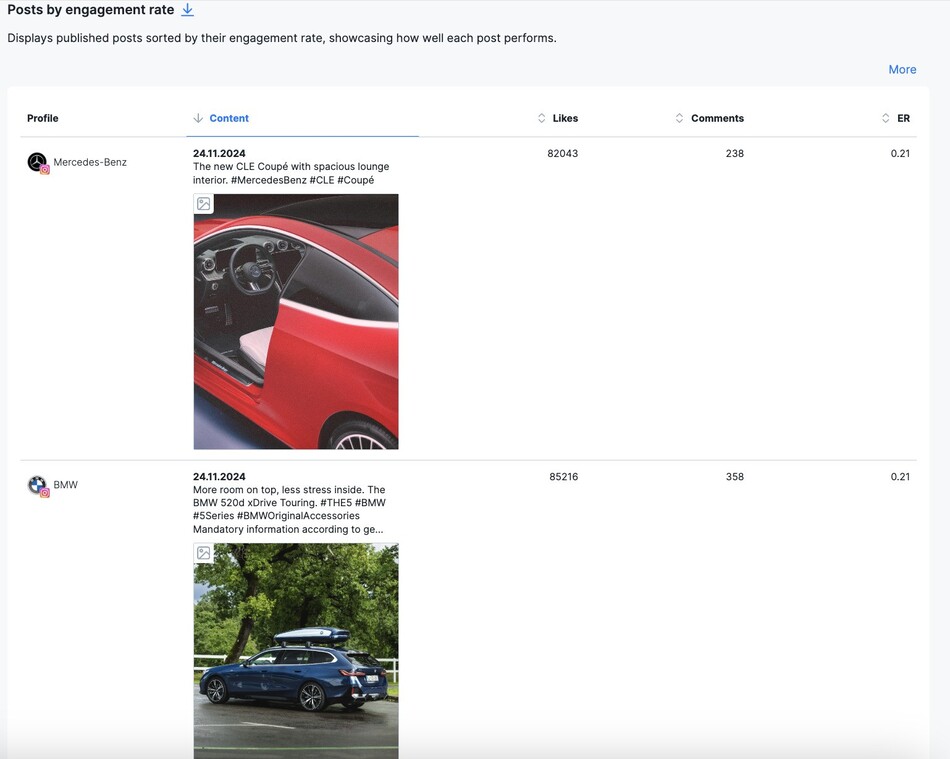Select likes value 85216
This screenshot has height=759, width=950.
pyautogui.click(x=563, y=477)
